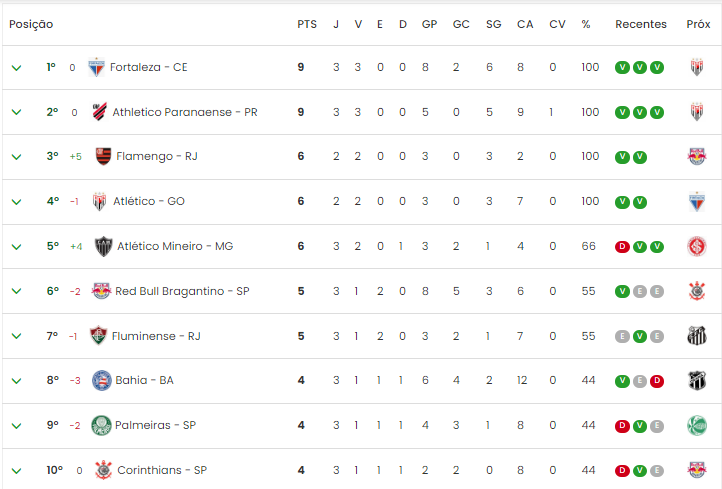Image resolution: width=722 pixels, height=489 pixels.
Task: Open Fluminense's next opponent Santos crest
Action: coord(697,336)
